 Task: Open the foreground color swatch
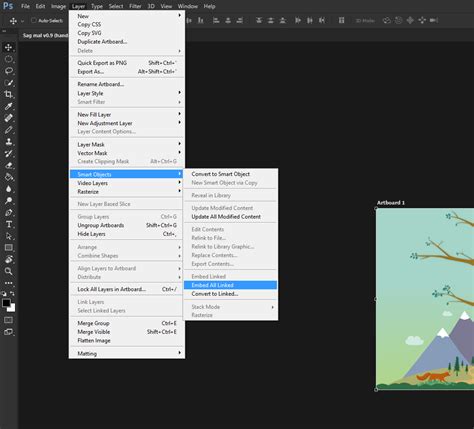(x=6, y=303)
